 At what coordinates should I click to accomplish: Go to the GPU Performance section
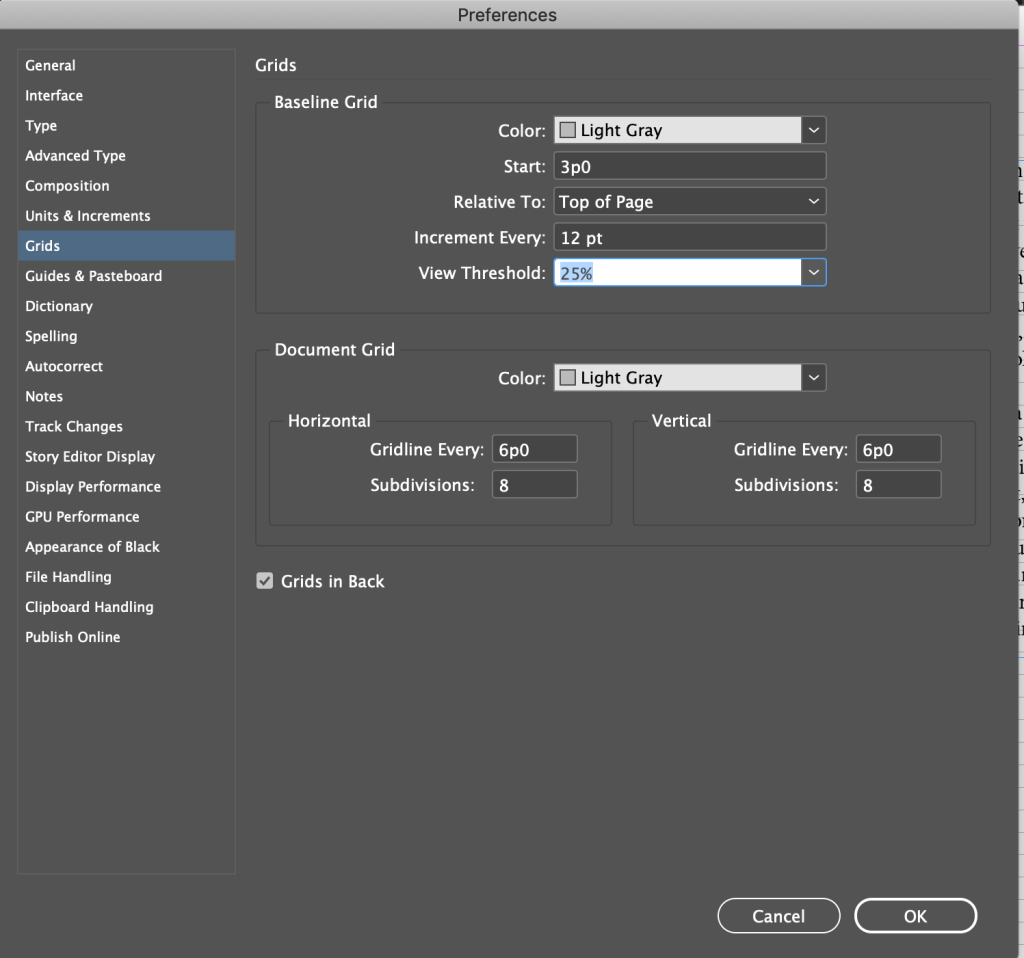coord(82,517)
